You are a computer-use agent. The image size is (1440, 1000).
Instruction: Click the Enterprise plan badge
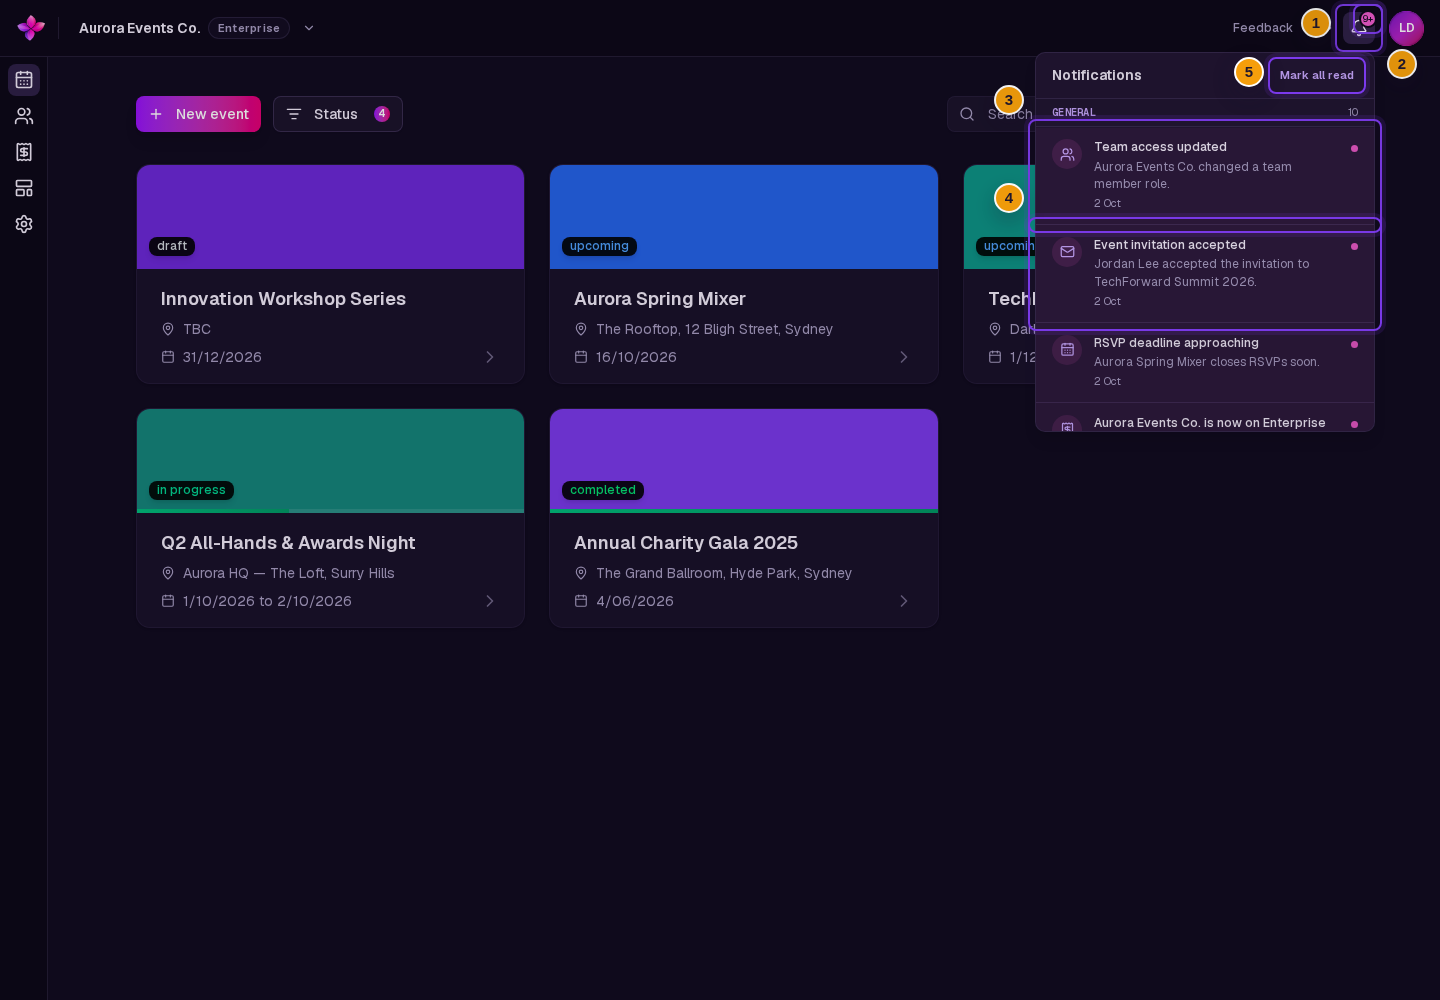tap(249, 28)
